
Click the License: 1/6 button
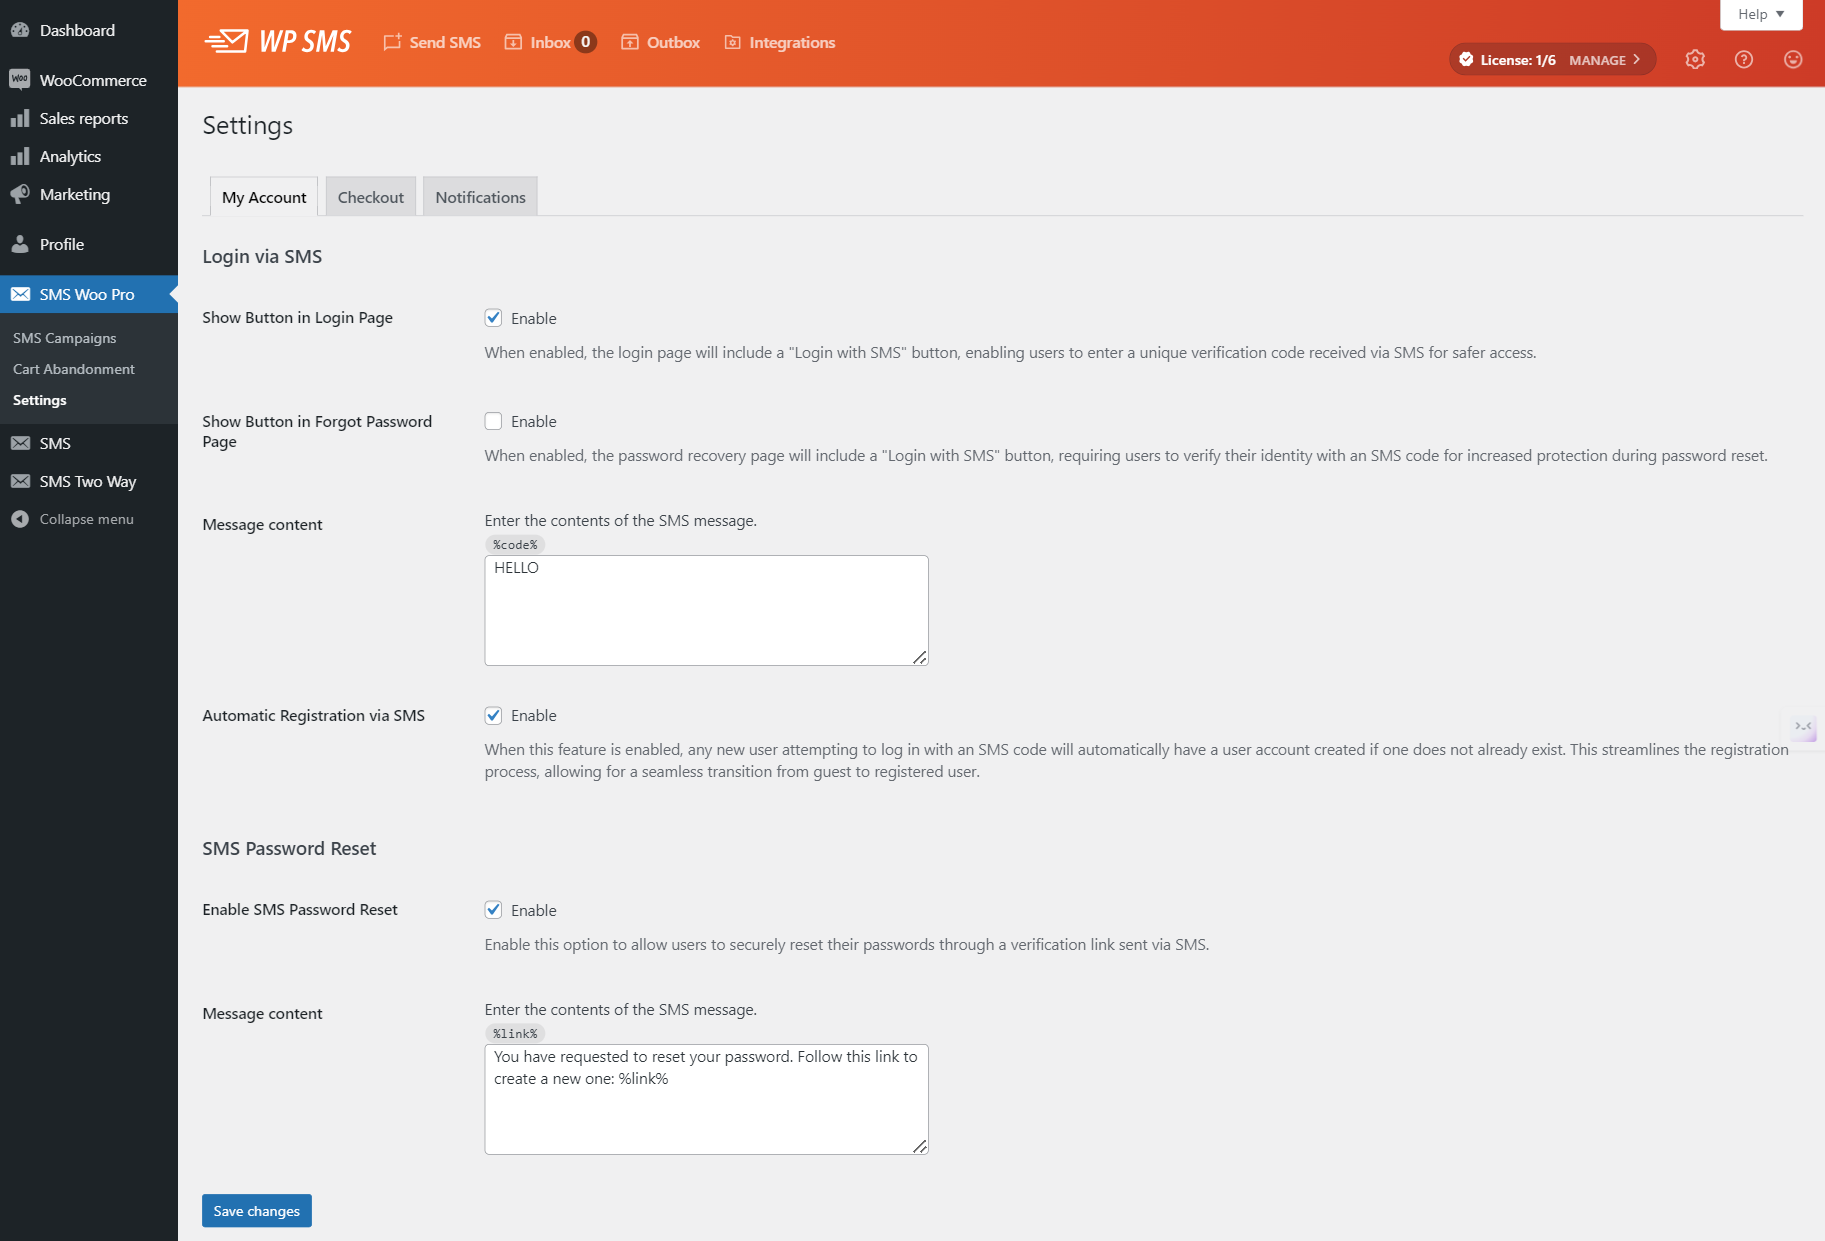1552,59
